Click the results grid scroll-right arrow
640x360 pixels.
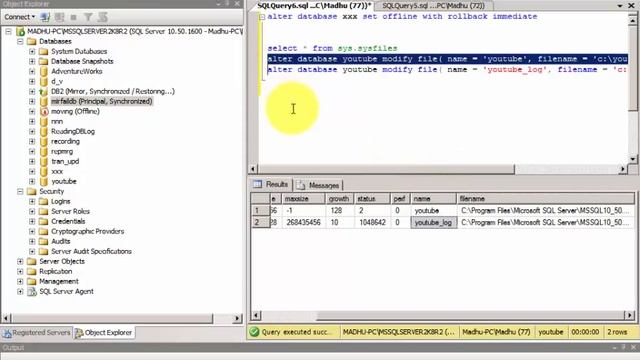(x=630, y=315)
